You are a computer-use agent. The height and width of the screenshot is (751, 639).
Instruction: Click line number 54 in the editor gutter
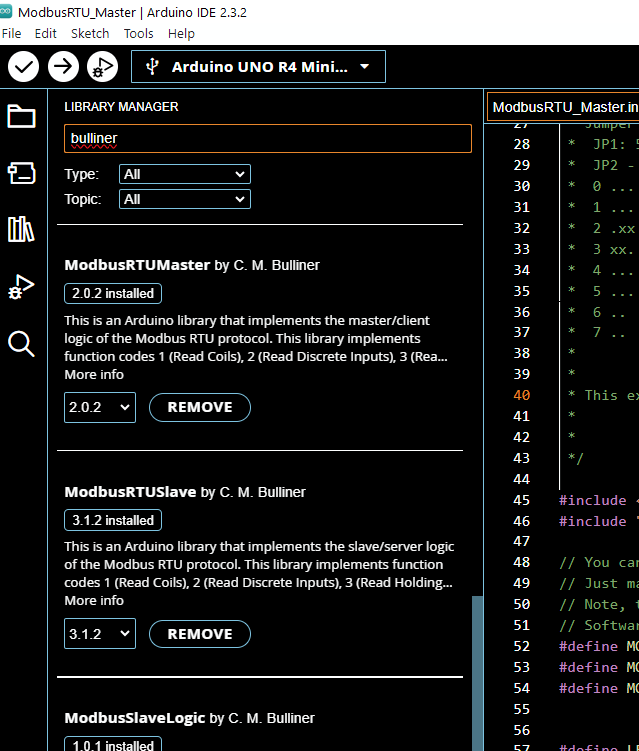pos(522,689)
